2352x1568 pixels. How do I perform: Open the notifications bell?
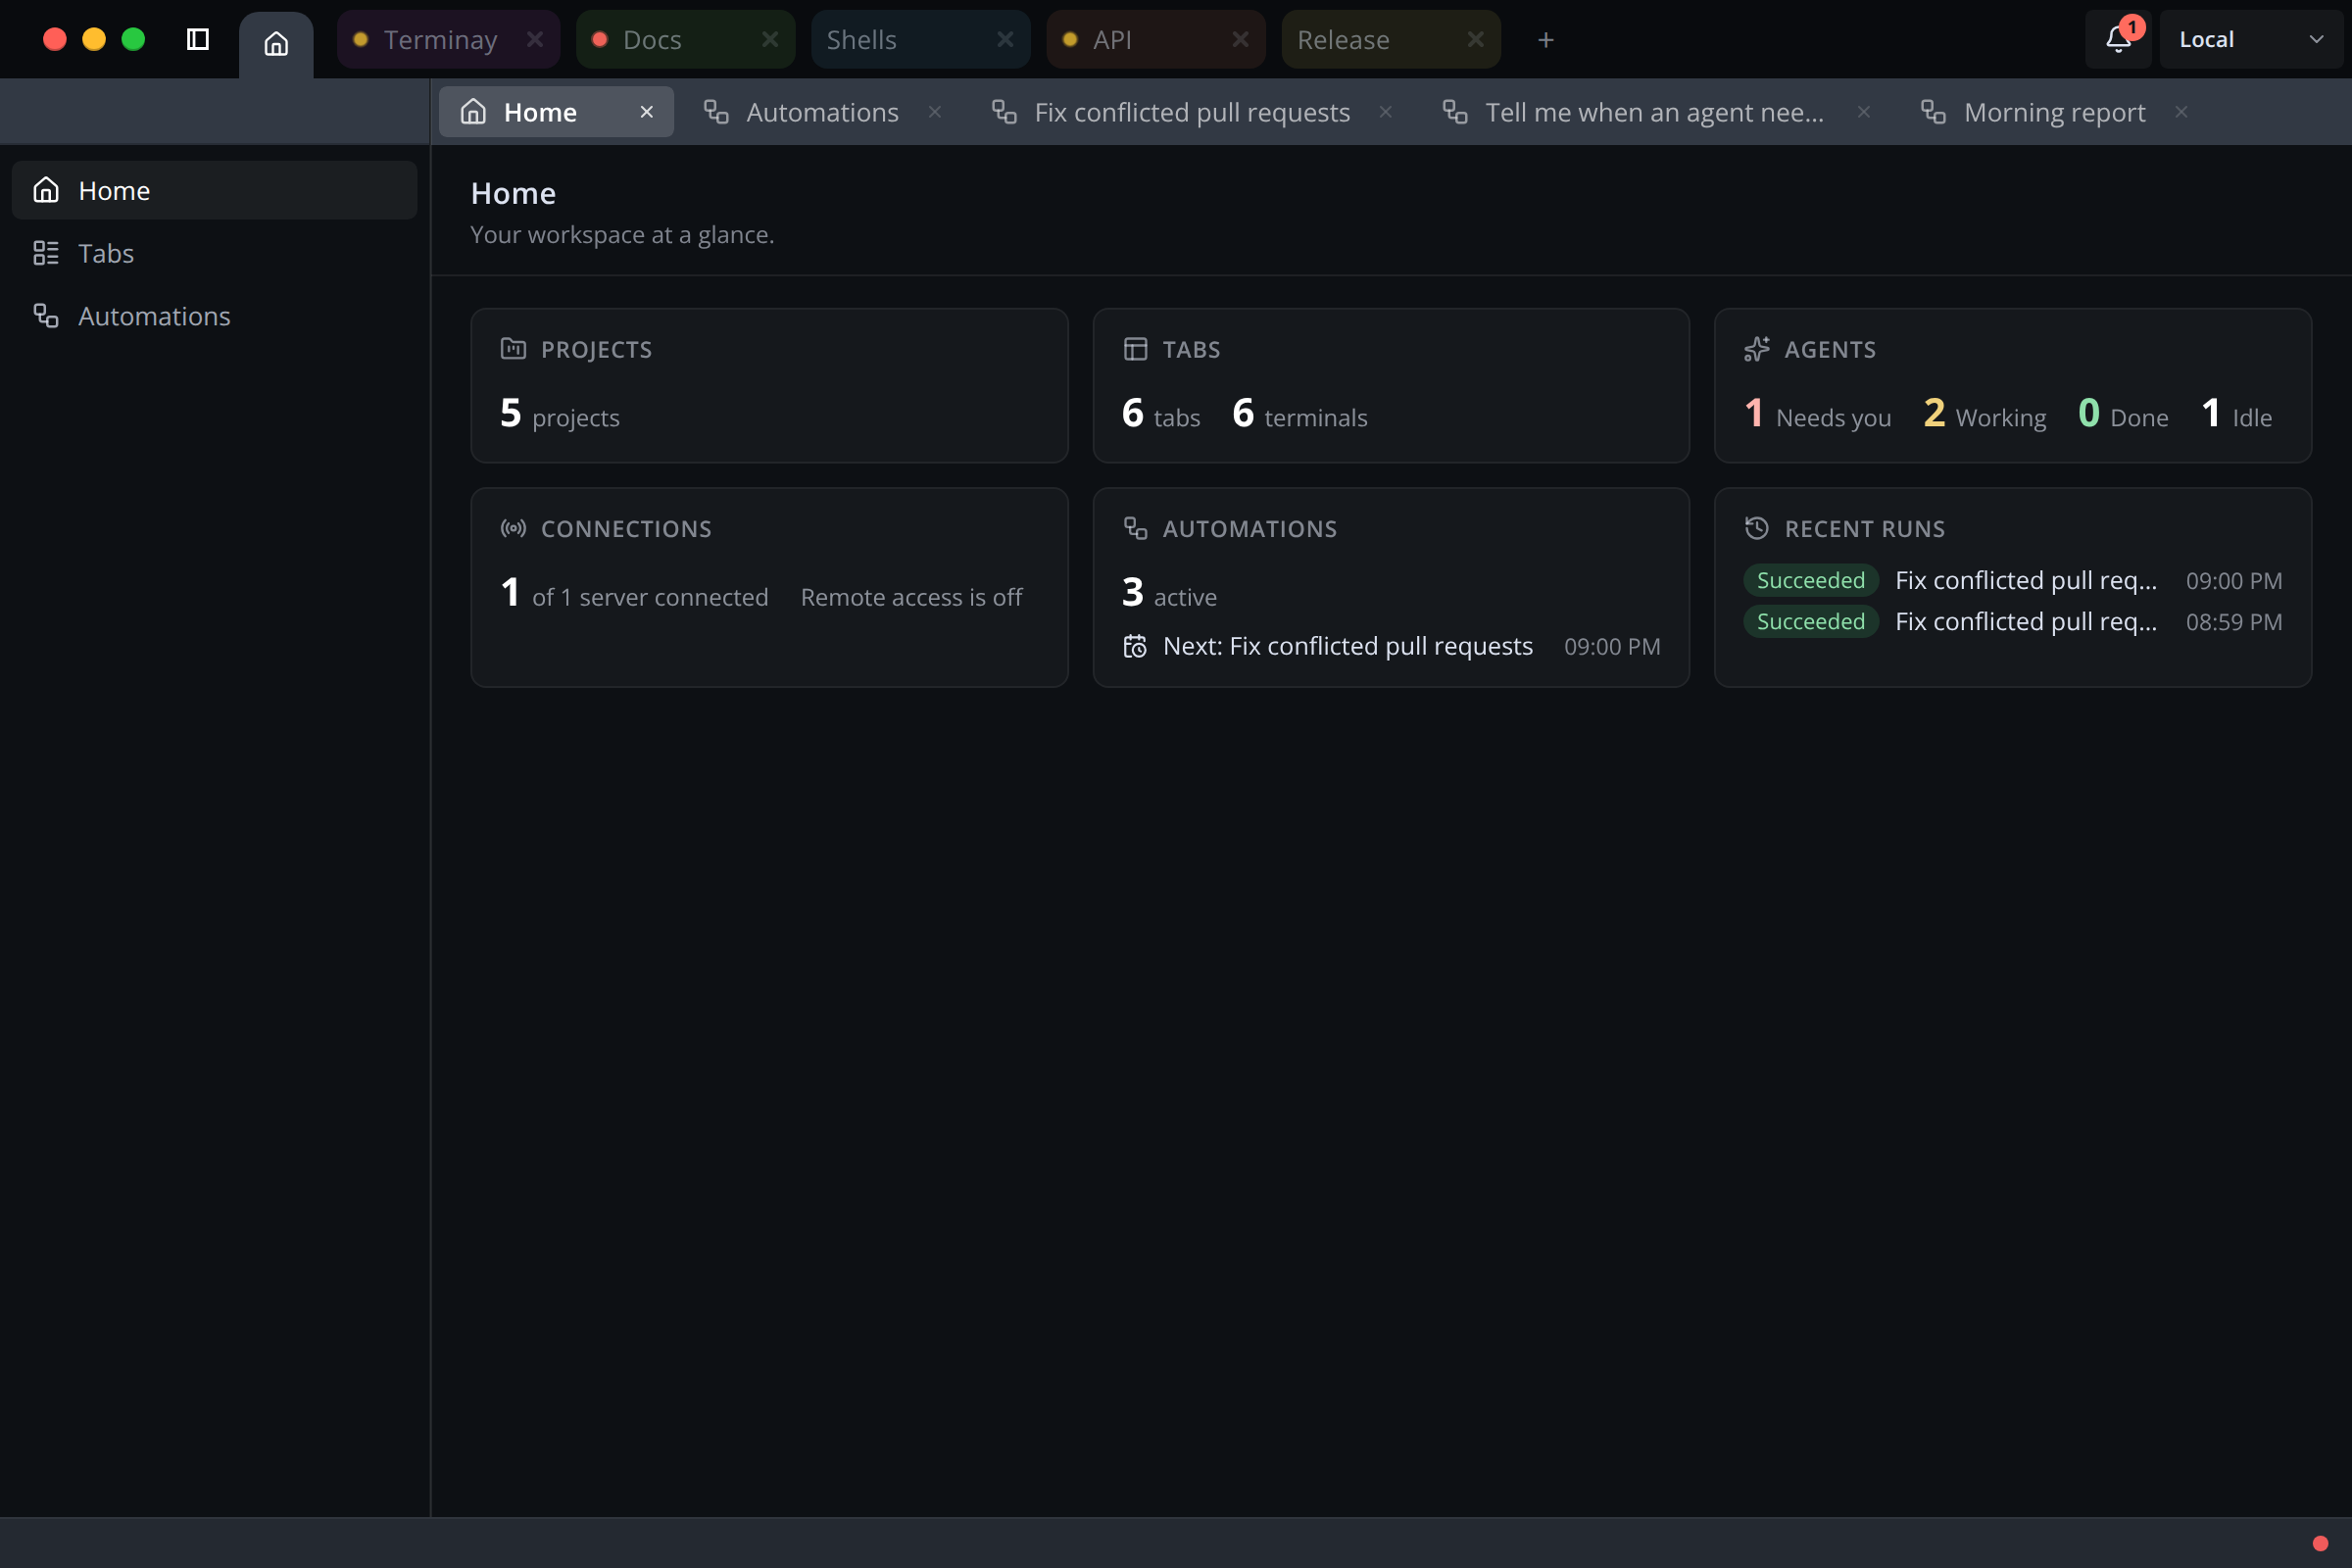tap(2118, 39)
